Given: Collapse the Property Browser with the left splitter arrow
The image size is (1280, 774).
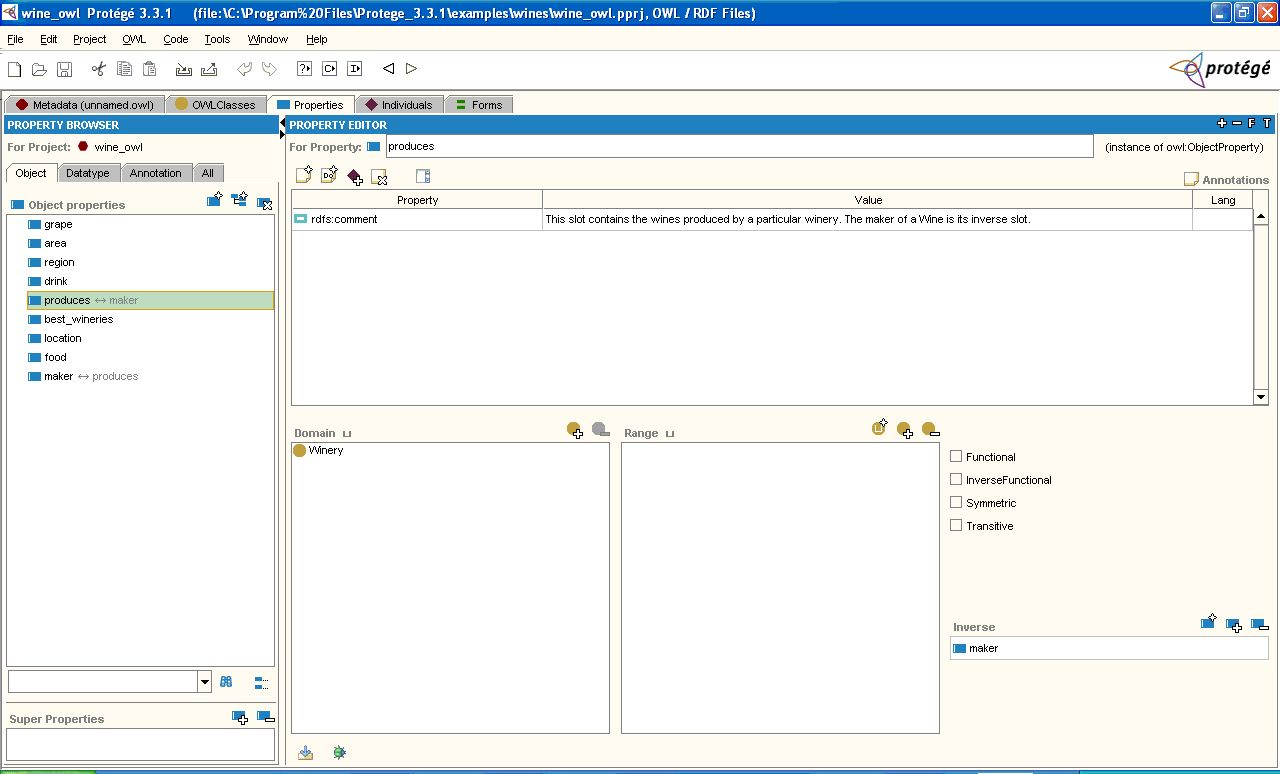Looking at the screenshot, I should click(282, 124).
